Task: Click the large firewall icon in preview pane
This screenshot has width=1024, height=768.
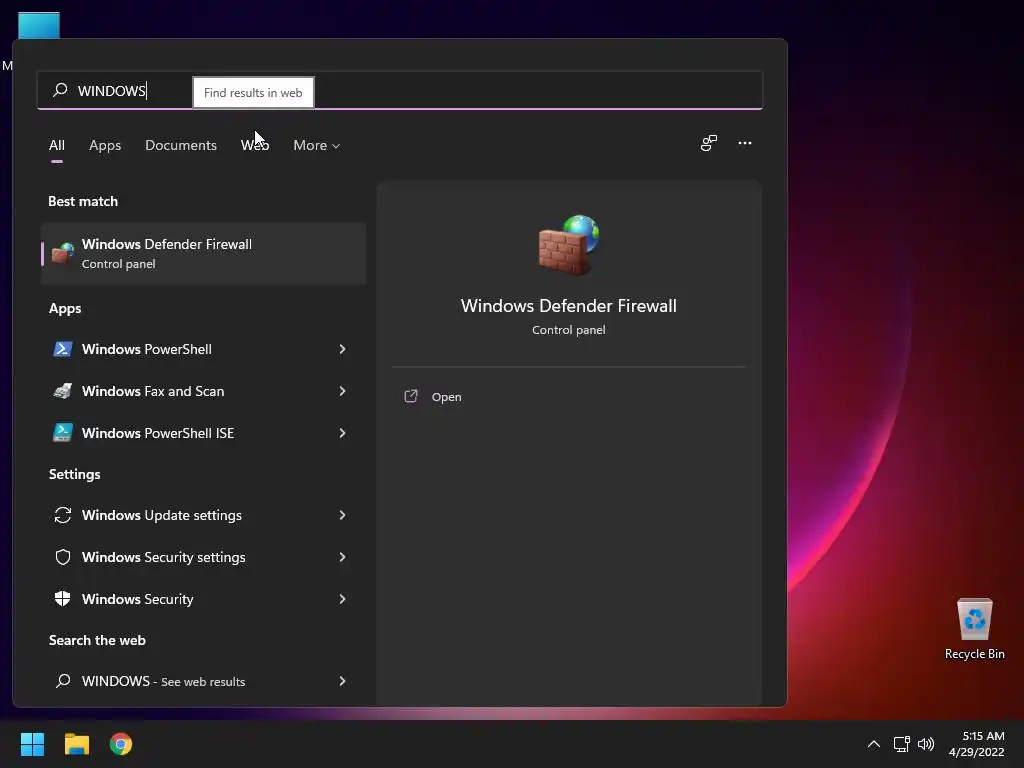Action: [x=568, y=246]
